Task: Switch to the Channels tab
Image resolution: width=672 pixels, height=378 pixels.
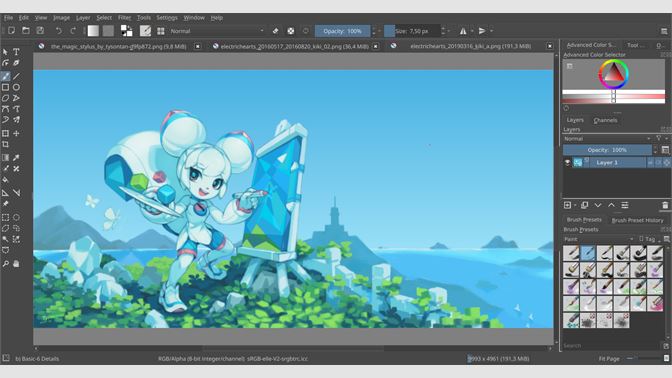Action: tap(605, 120)
